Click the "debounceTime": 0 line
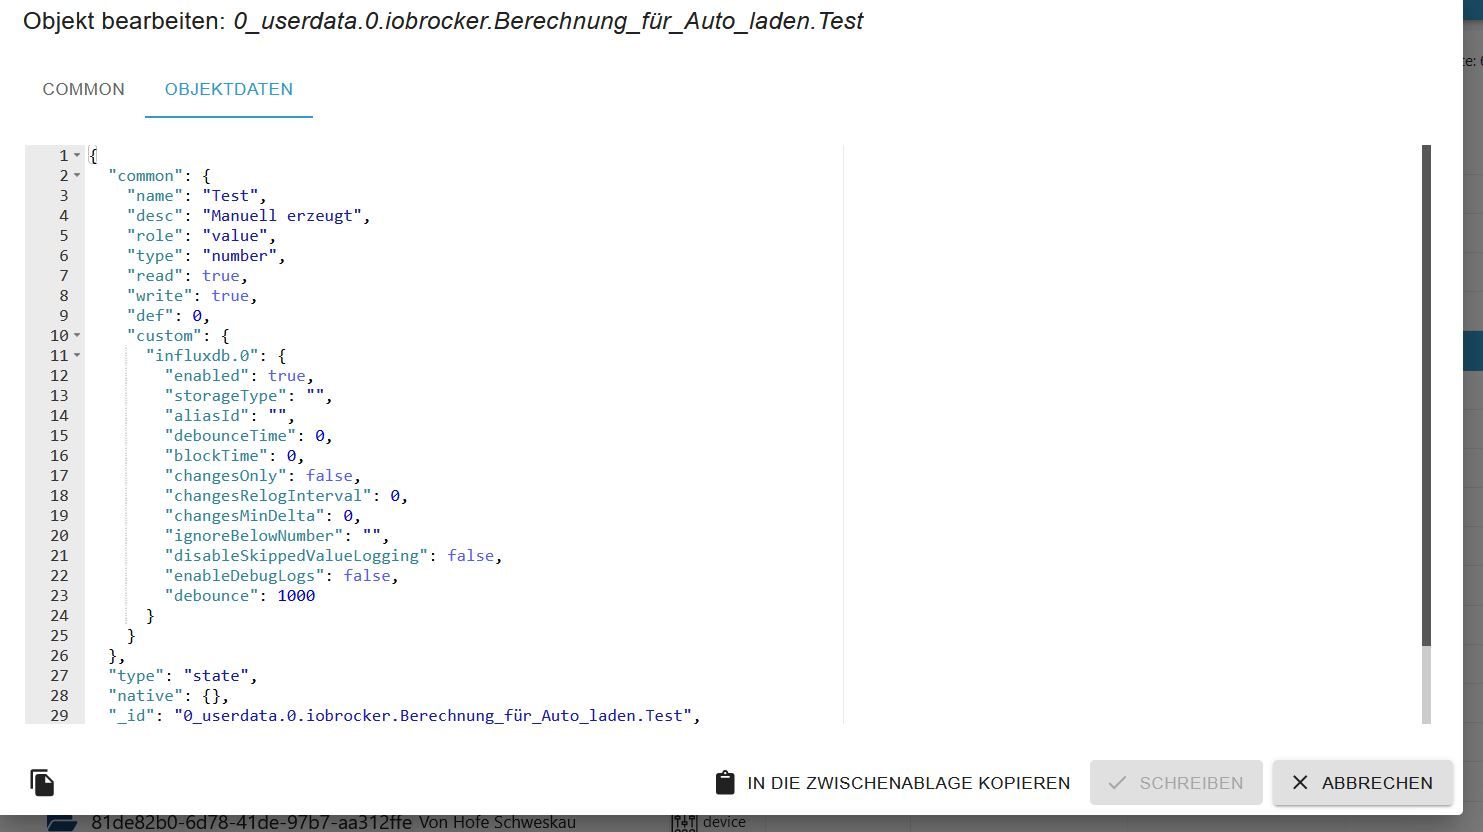Screen dimensions: 1483x832 (248, 436)
